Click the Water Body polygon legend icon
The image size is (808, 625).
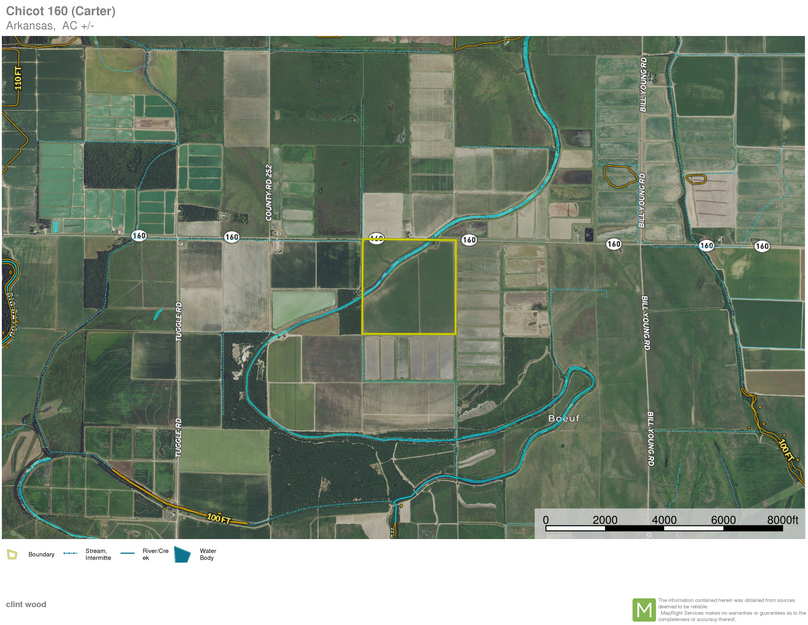pos(183,554)
